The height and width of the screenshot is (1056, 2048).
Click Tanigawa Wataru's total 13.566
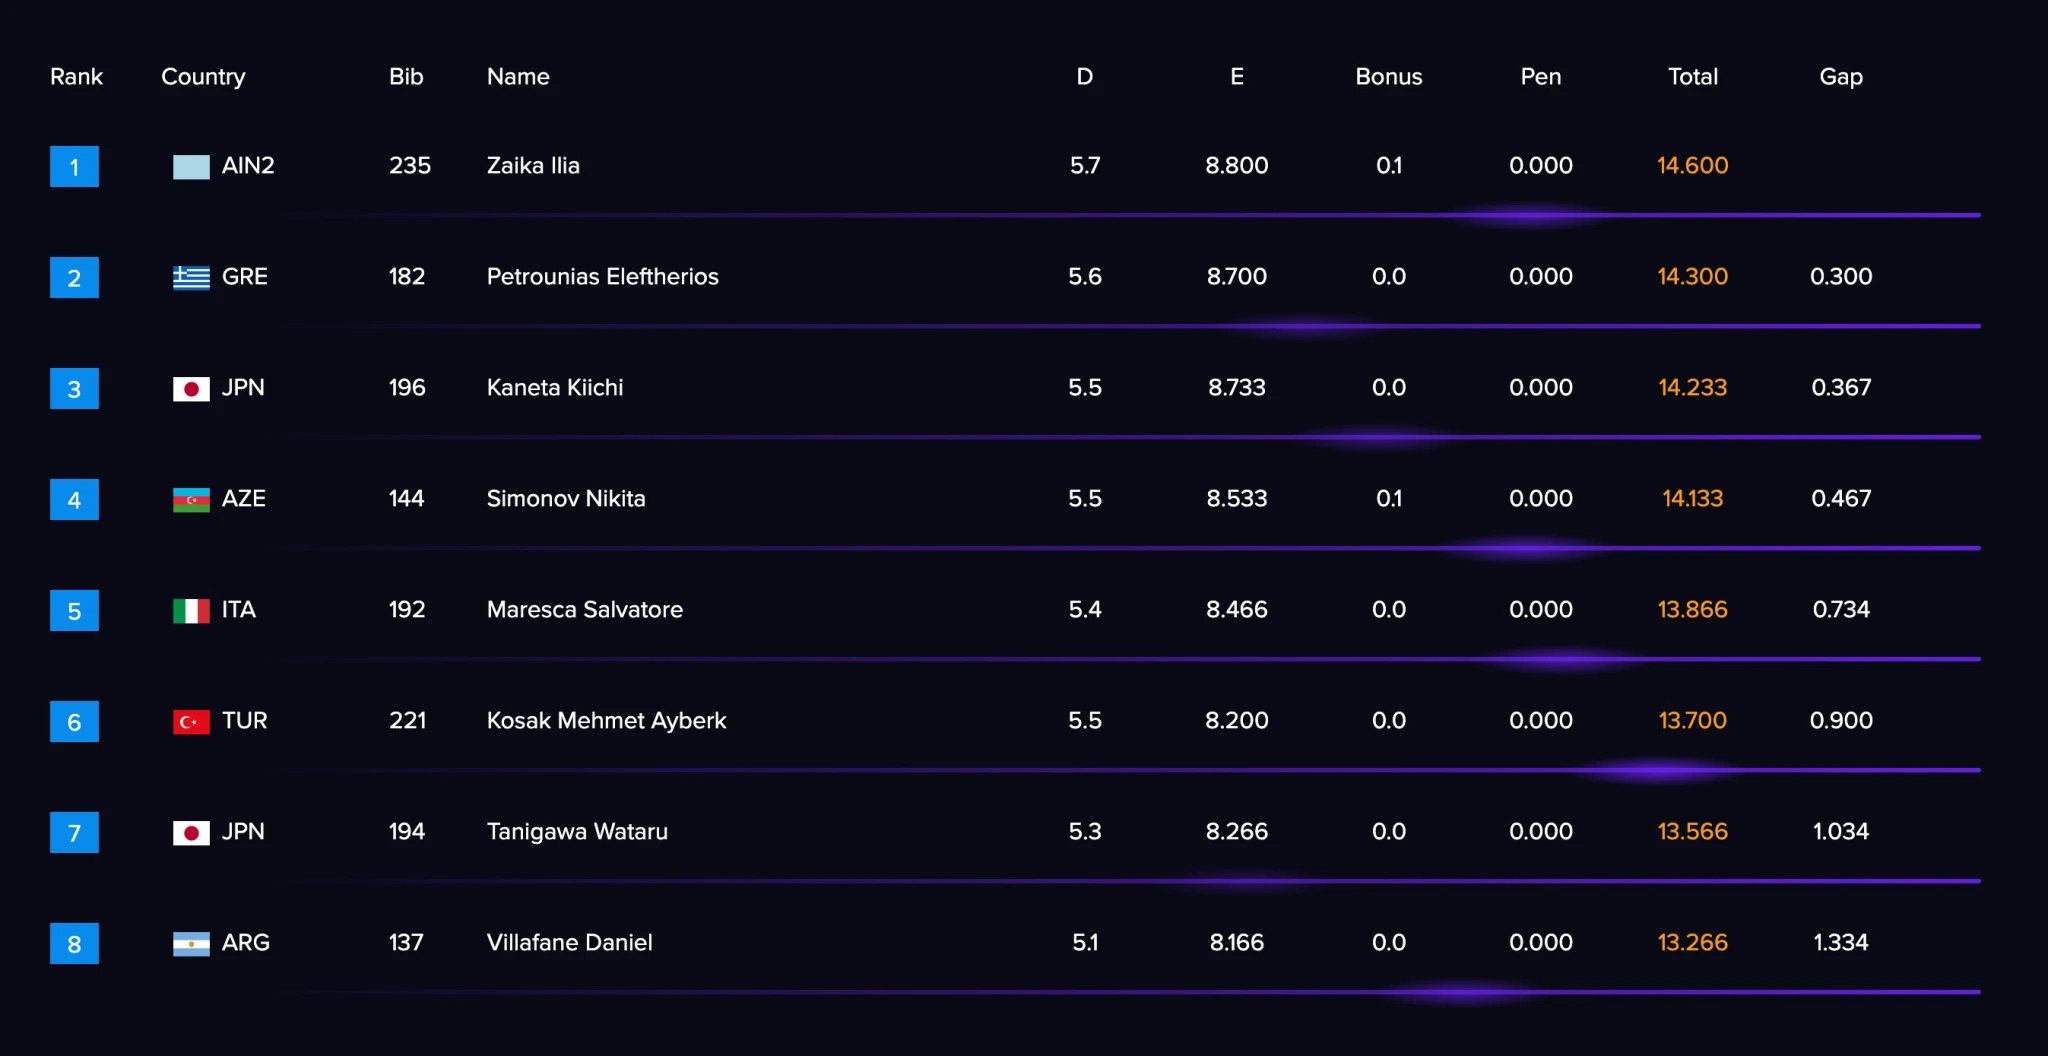1692,832
